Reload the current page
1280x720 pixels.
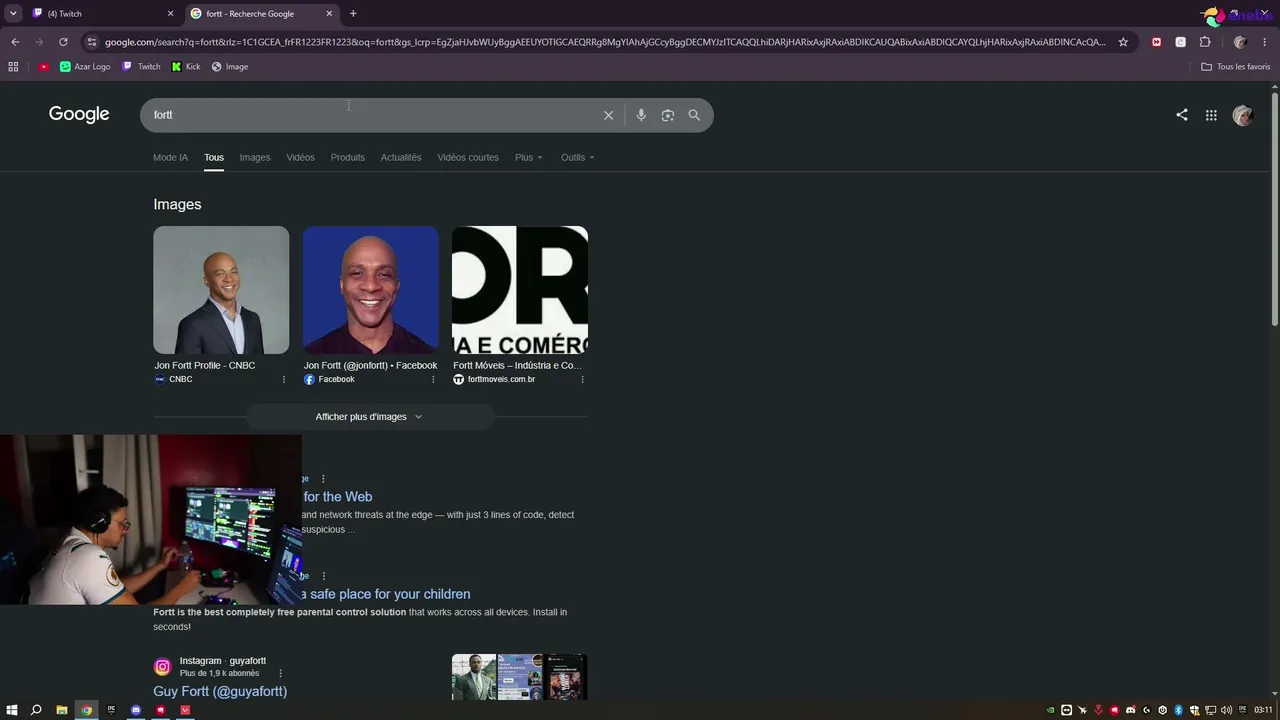(63, 42)
